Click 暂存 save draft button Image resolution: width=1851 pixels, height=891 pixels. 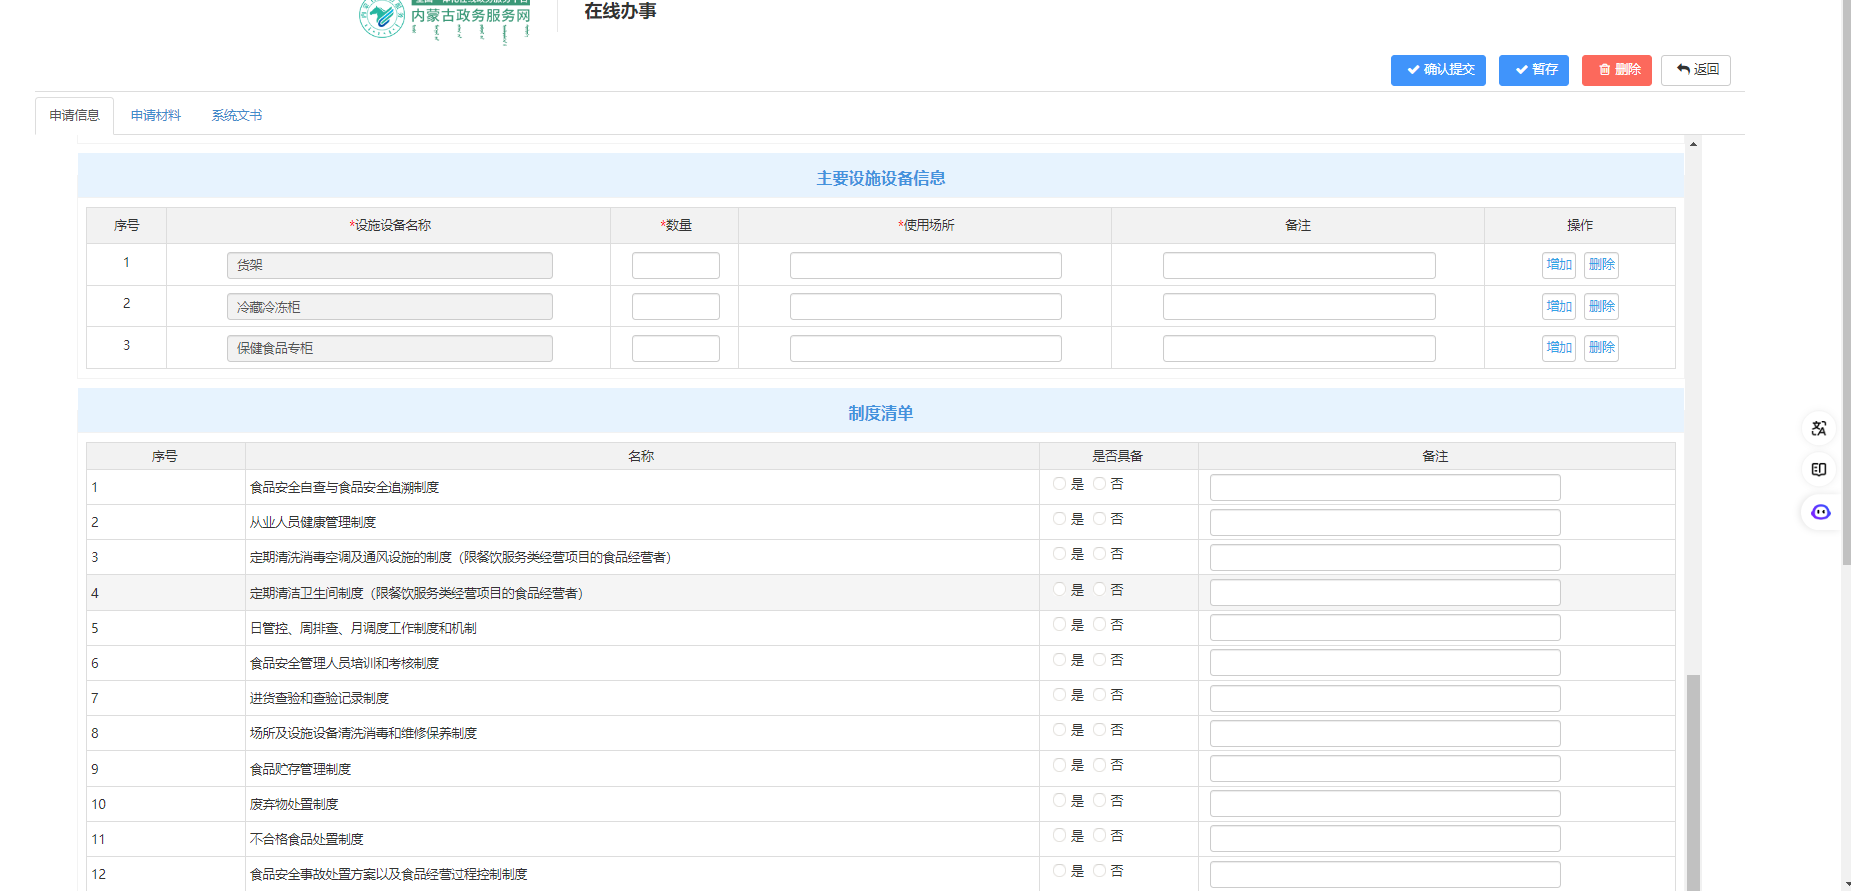click(1533, 70)
